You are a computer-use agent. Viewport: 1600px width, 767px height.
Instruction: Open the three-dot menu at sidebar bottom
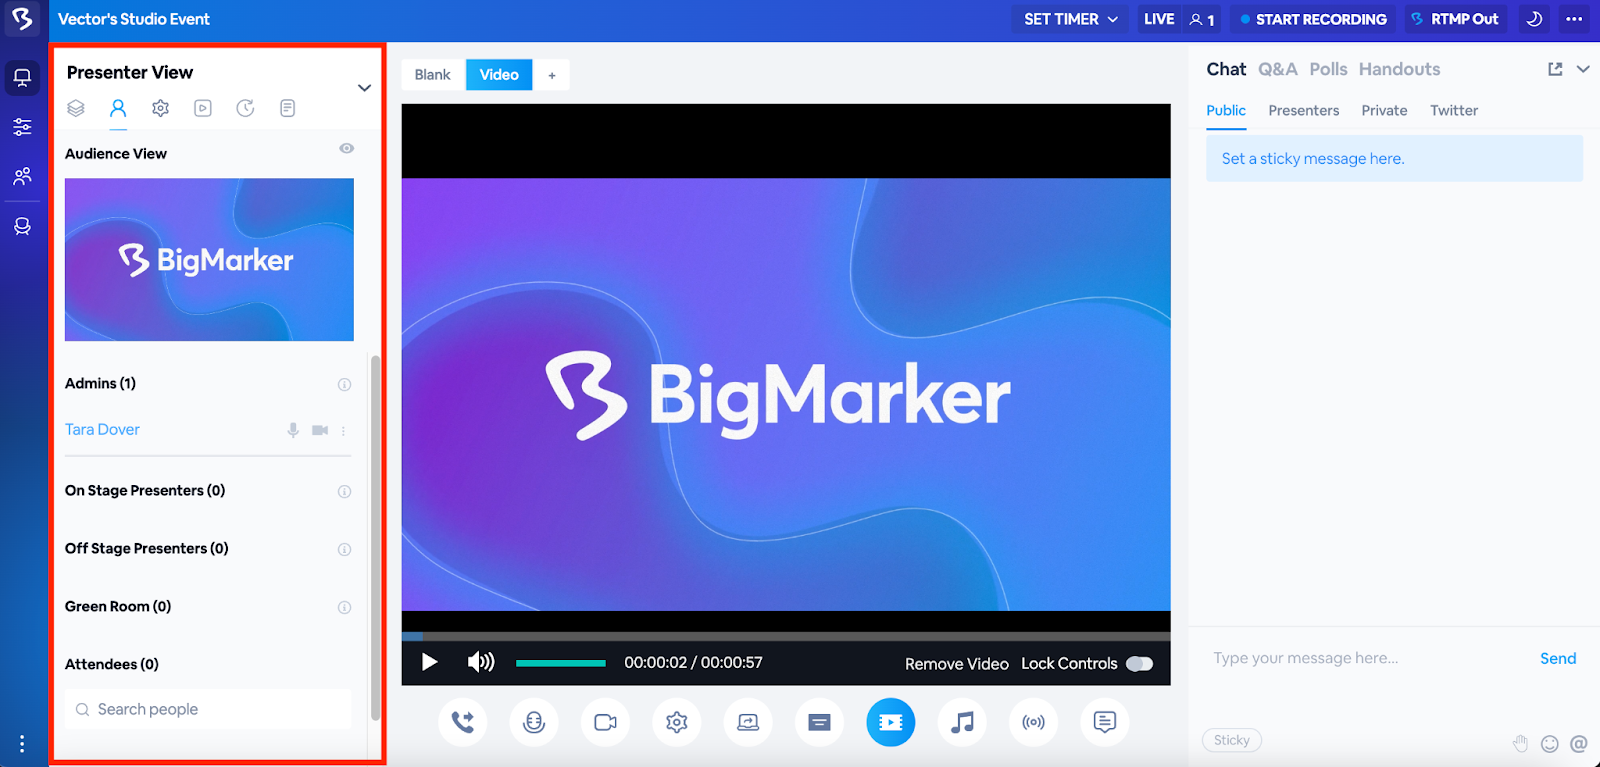pyautogui.click(x=22, y=743)
